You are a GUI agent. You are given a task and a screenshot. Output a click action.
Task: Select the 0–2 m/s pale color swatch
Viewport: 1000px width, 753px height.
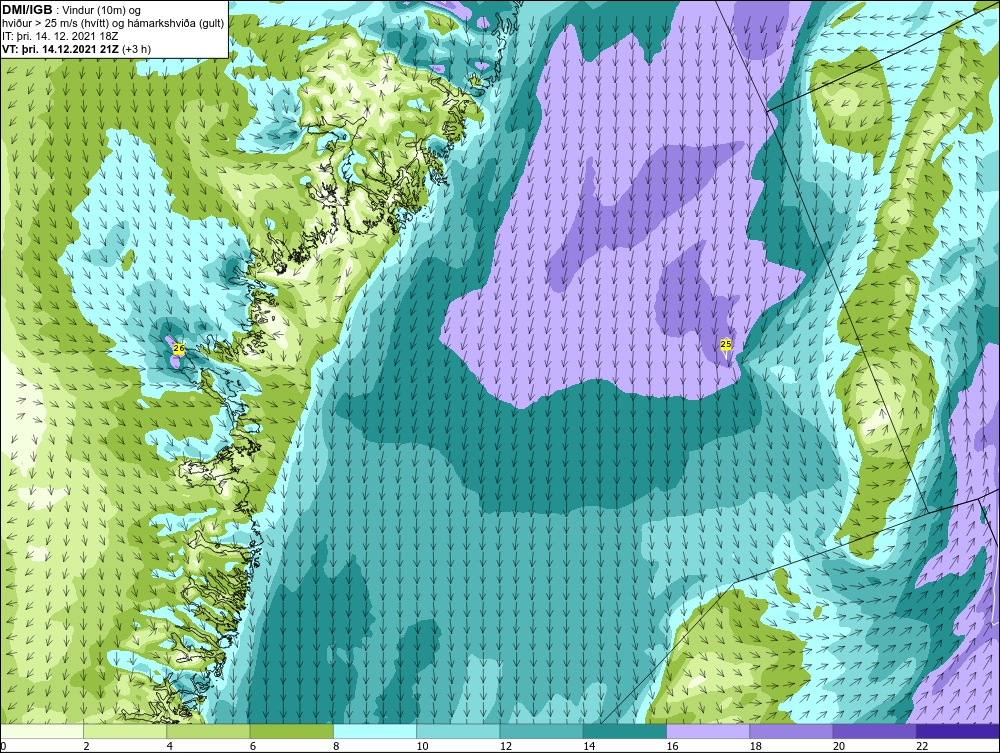click(42, 731)
